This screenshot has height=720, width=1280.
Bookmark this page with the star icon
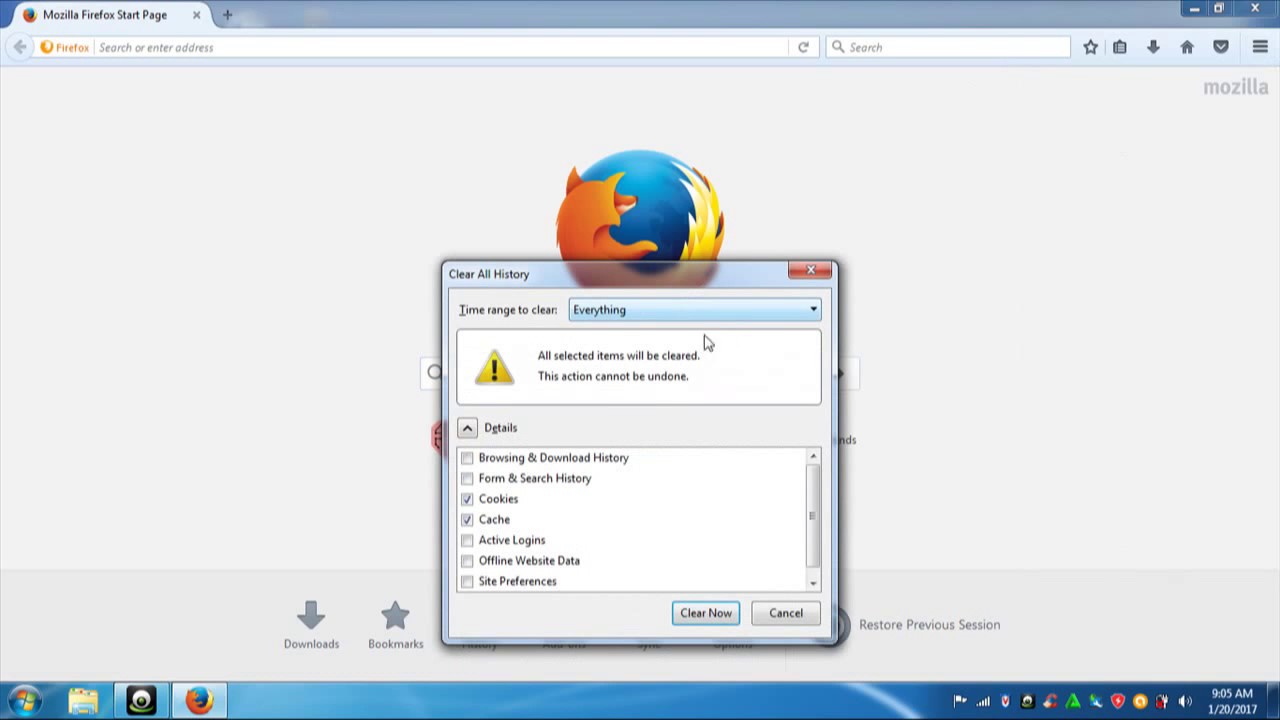(x=1090, y=47)
